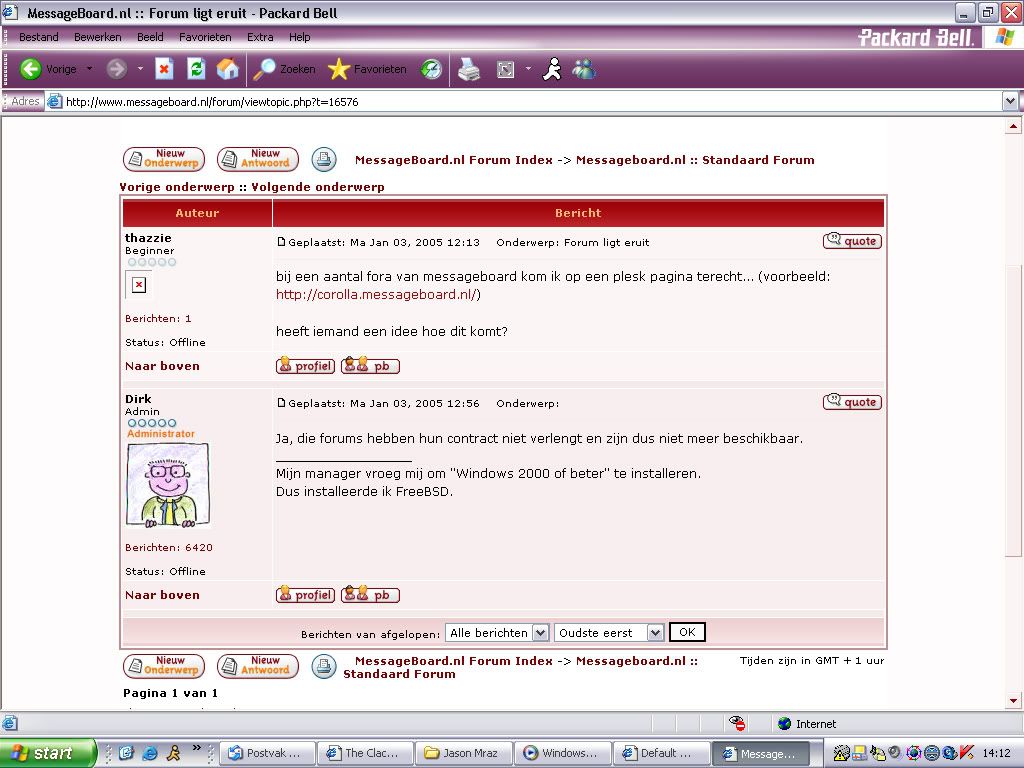Click thazzie's broken avatar image
1024x768 pixels.
pos(138,285)
